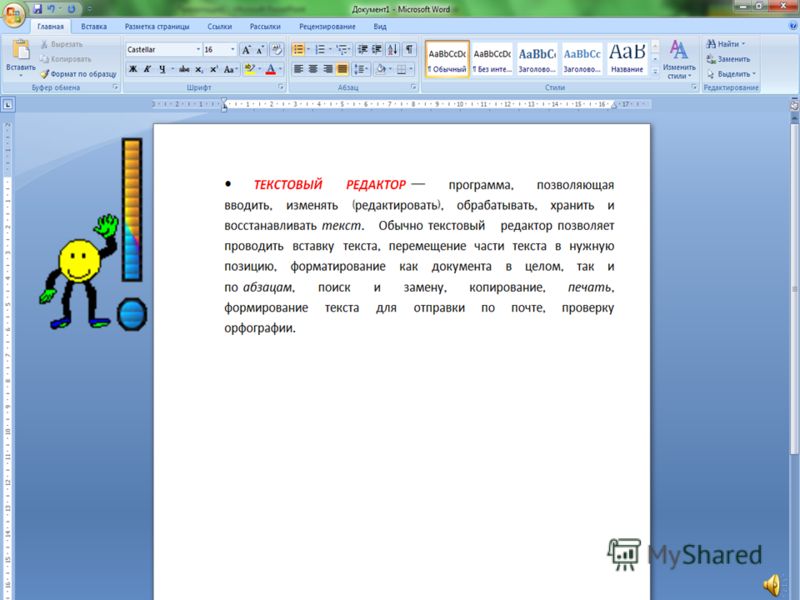Open the Вид ribbon tab
The height and width of the screenshot is (600, 800).
click(380, 27)
